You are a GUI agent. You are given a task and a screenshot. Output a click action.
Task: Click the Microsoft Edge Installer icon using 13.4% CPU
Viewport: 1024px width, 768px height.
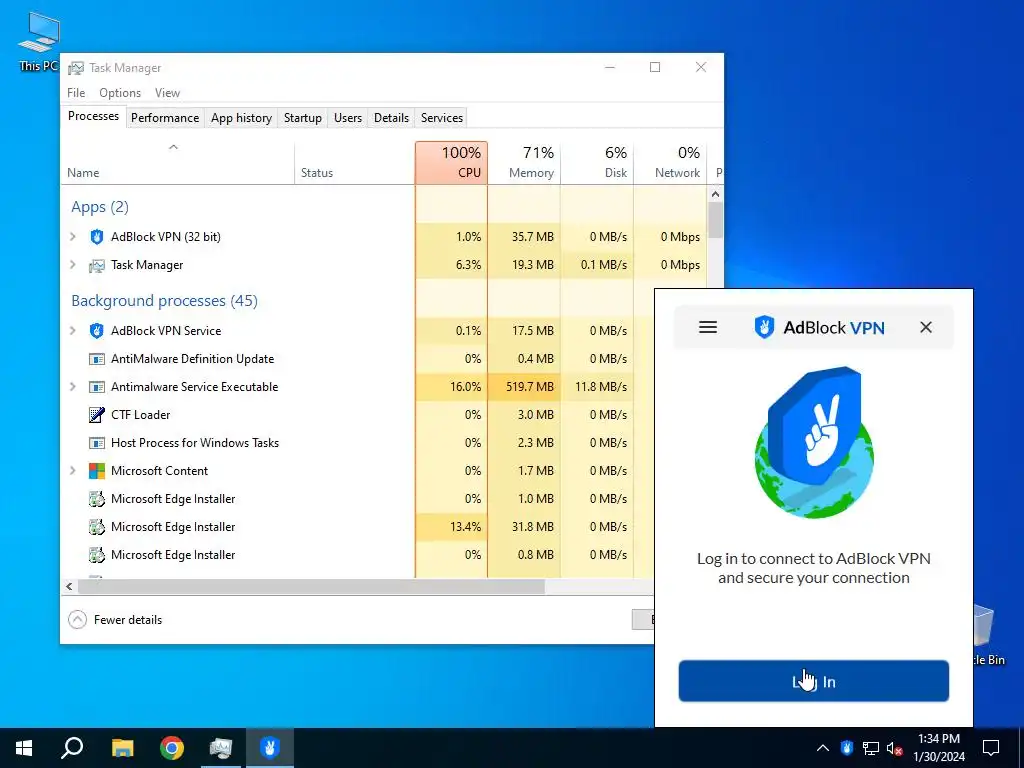97,526
